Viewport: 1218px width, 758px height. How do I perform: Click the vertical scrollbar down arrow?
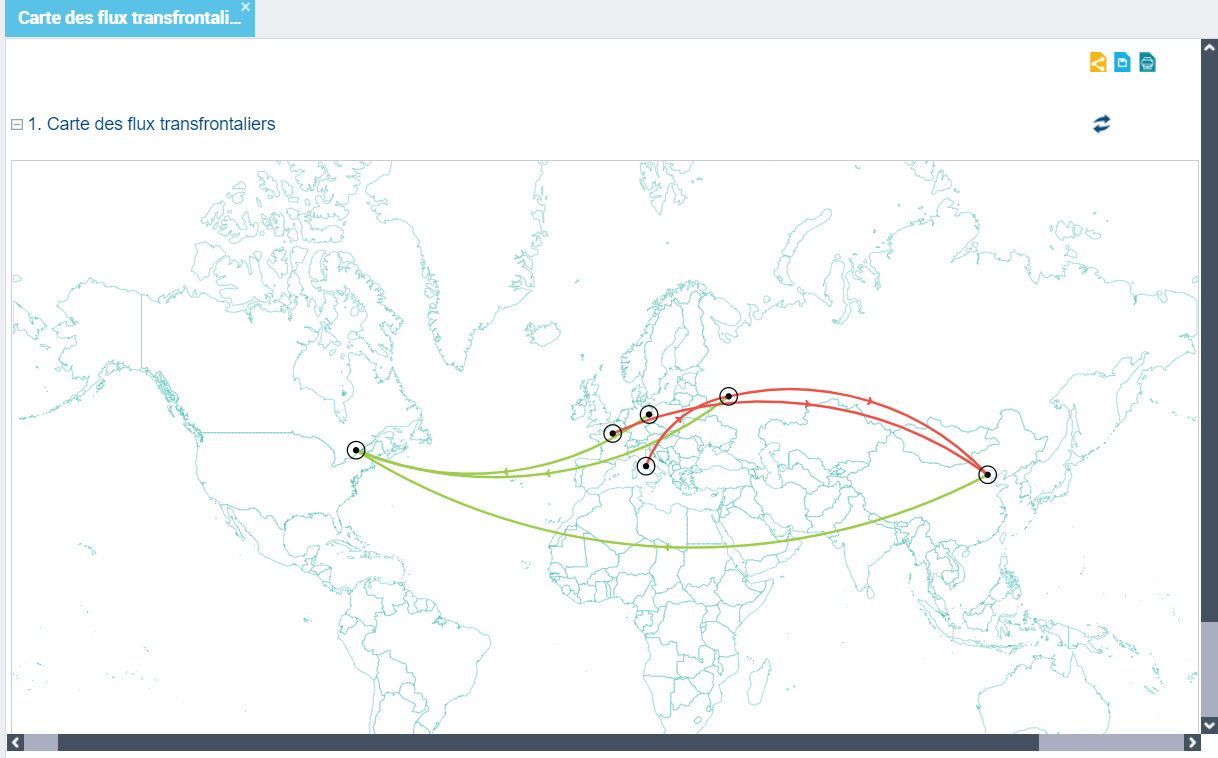[x=1209, y=725]
